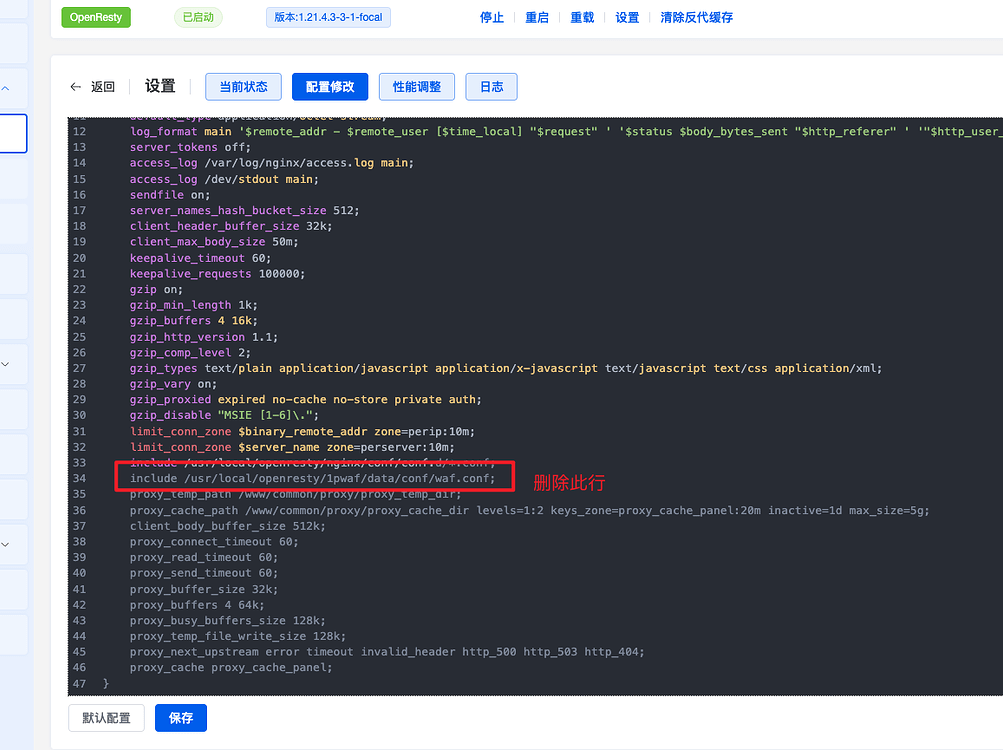Keep the 配置修改 tab active
This screenshot has height=750, width=1003.
coord(329,86)
